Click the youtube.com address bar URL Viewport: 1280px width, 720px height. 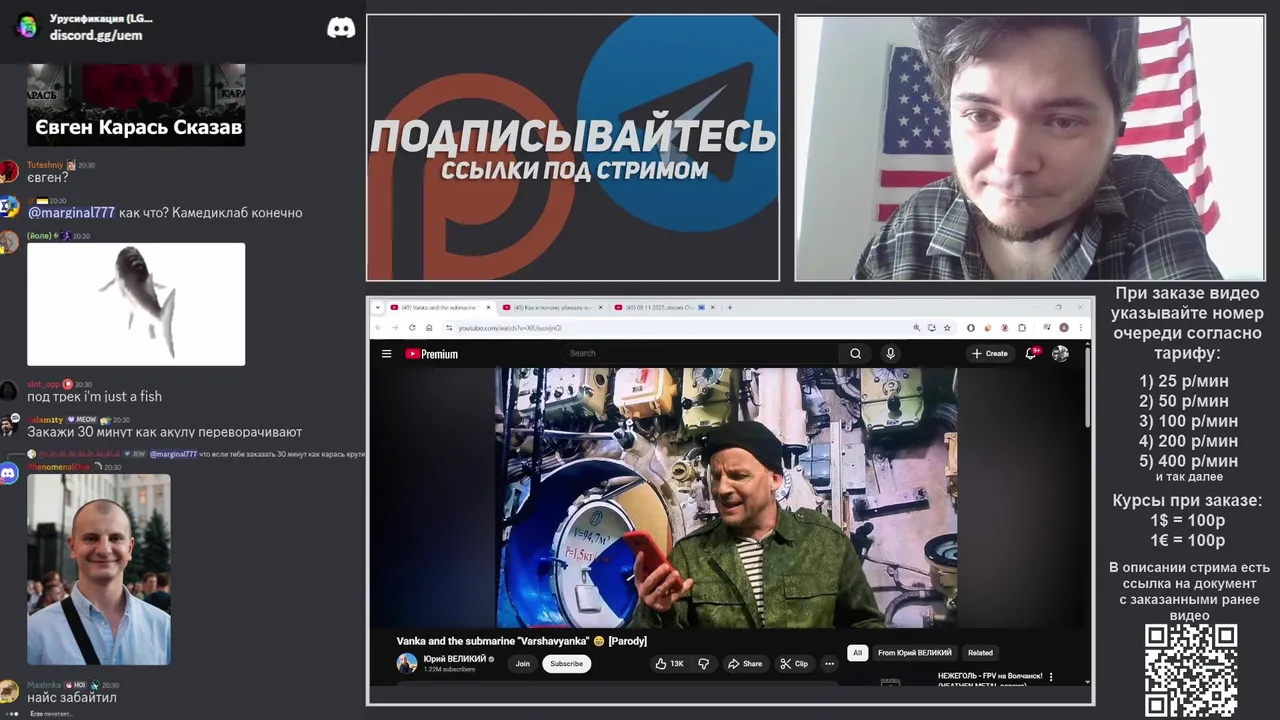tap(510, 328)
